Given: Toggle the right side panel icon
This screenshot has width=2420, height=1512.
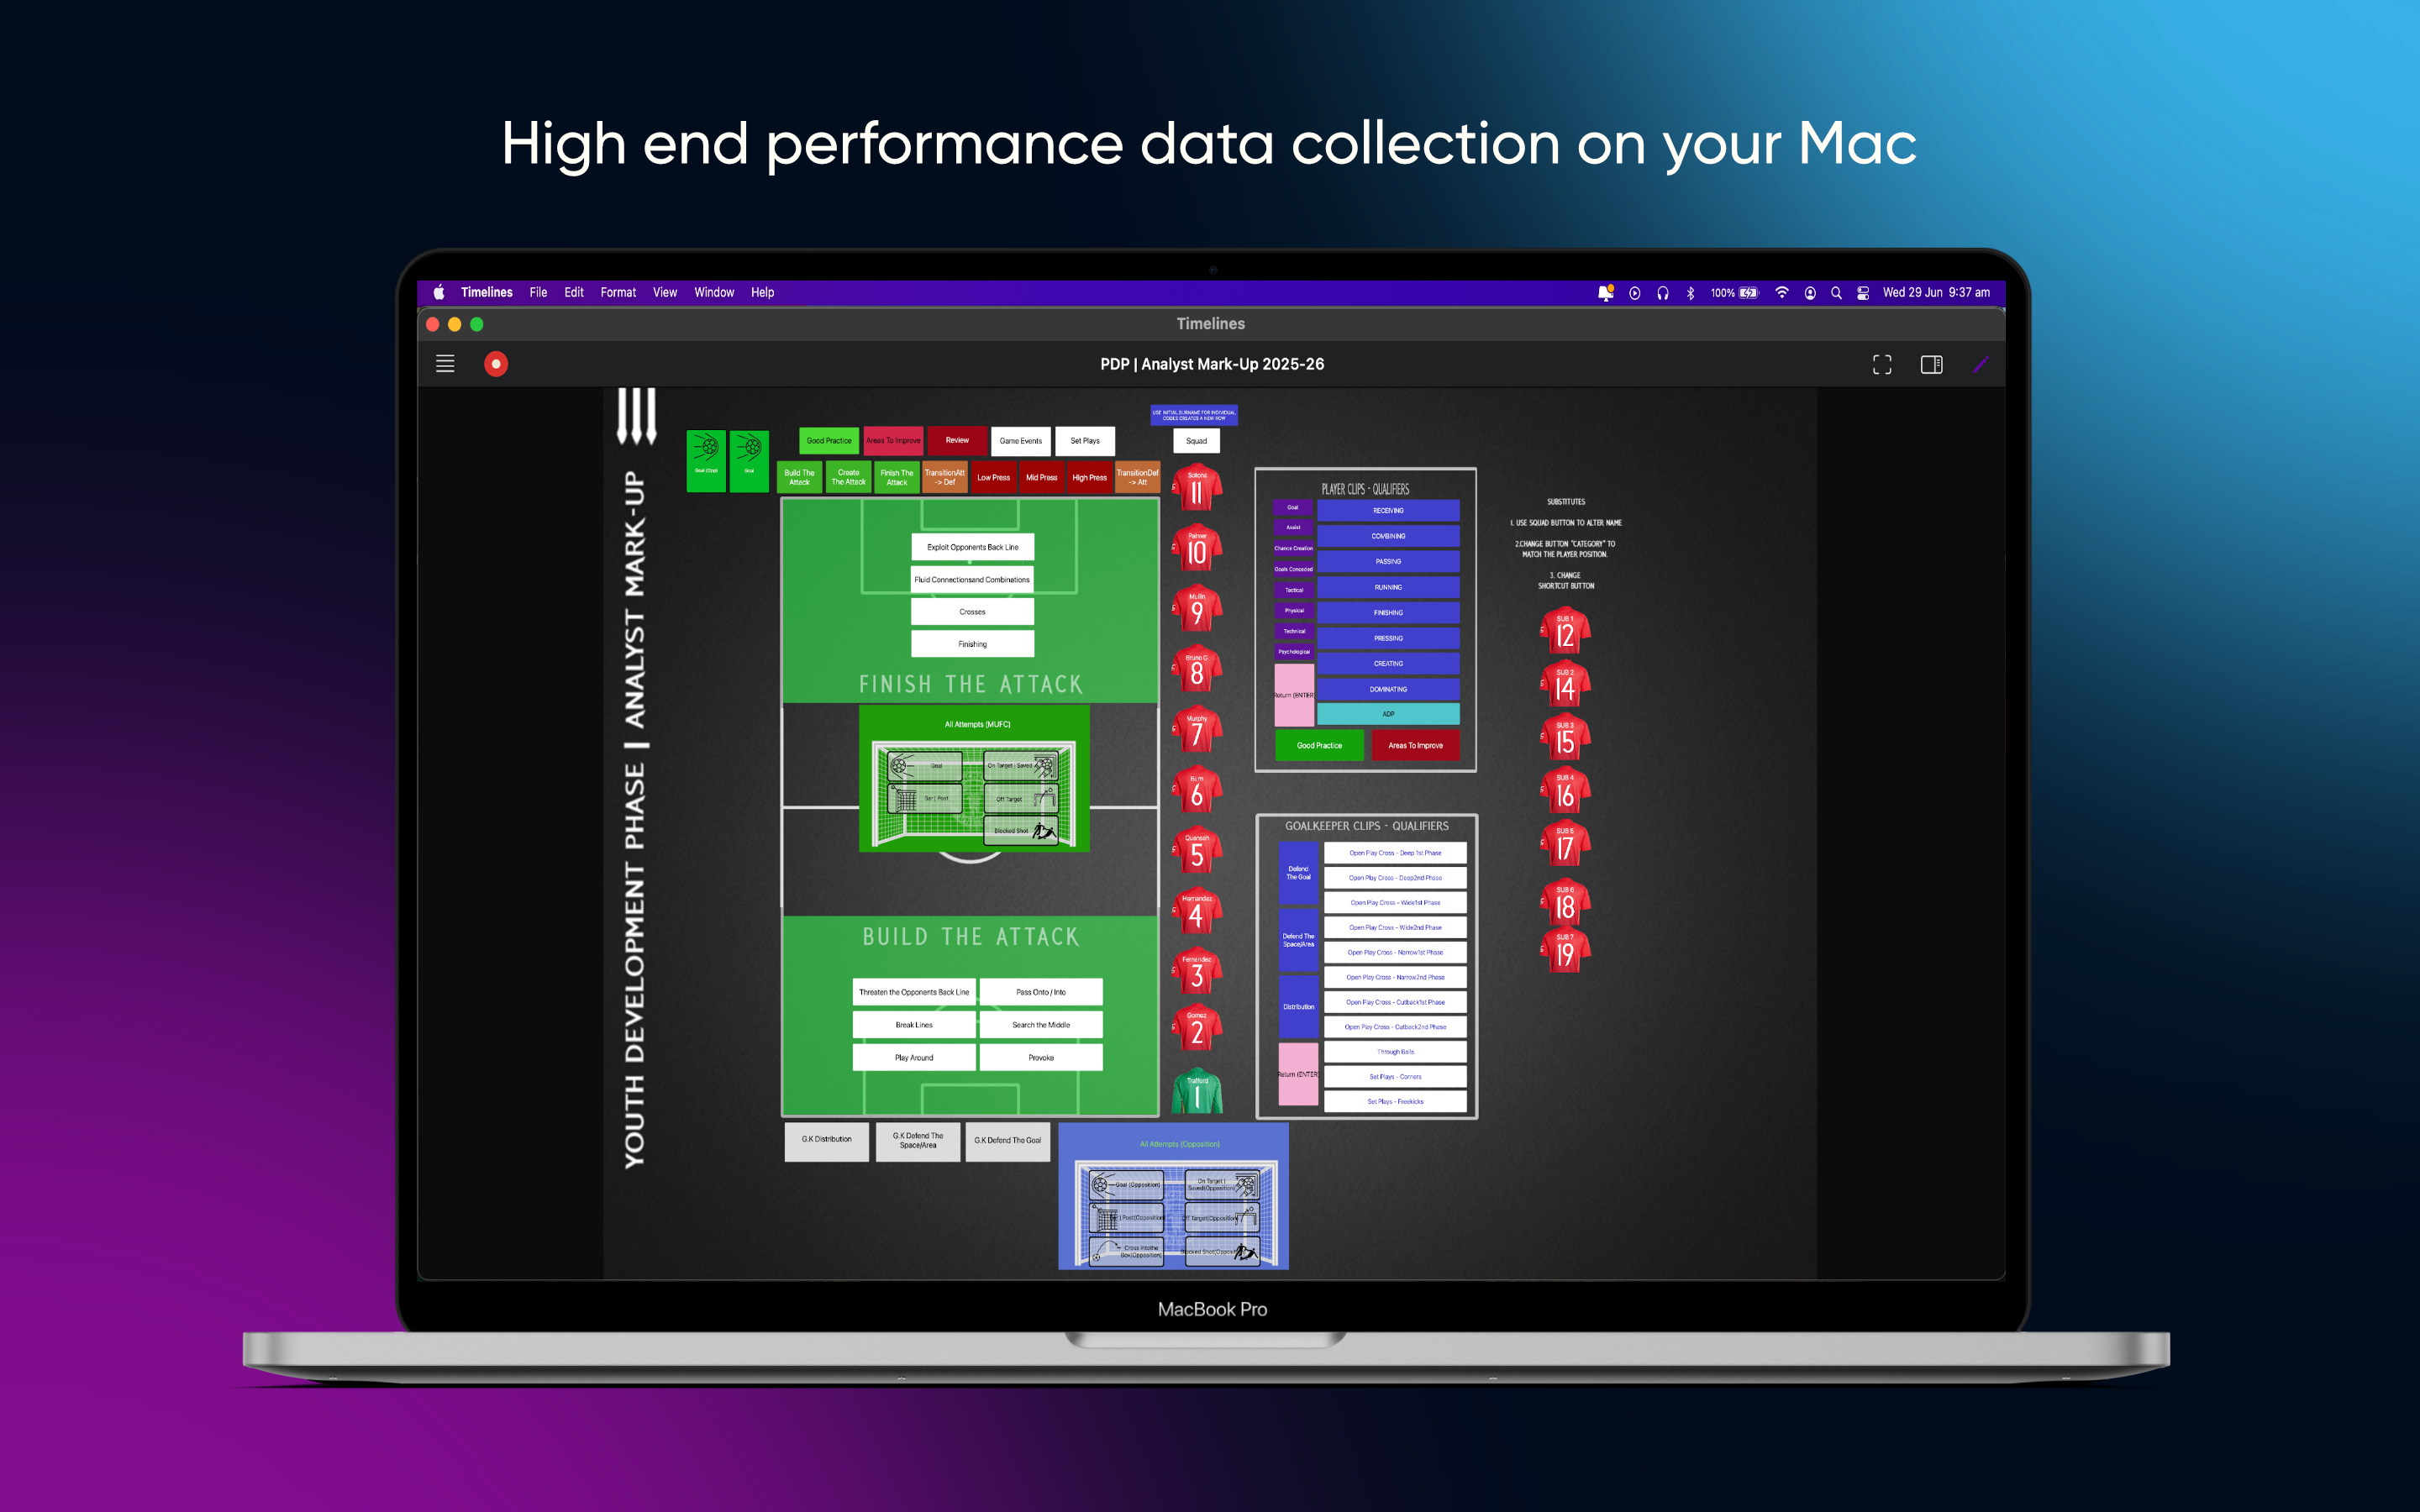Looking at the screenshot, I should click(x=1931, y=365).
